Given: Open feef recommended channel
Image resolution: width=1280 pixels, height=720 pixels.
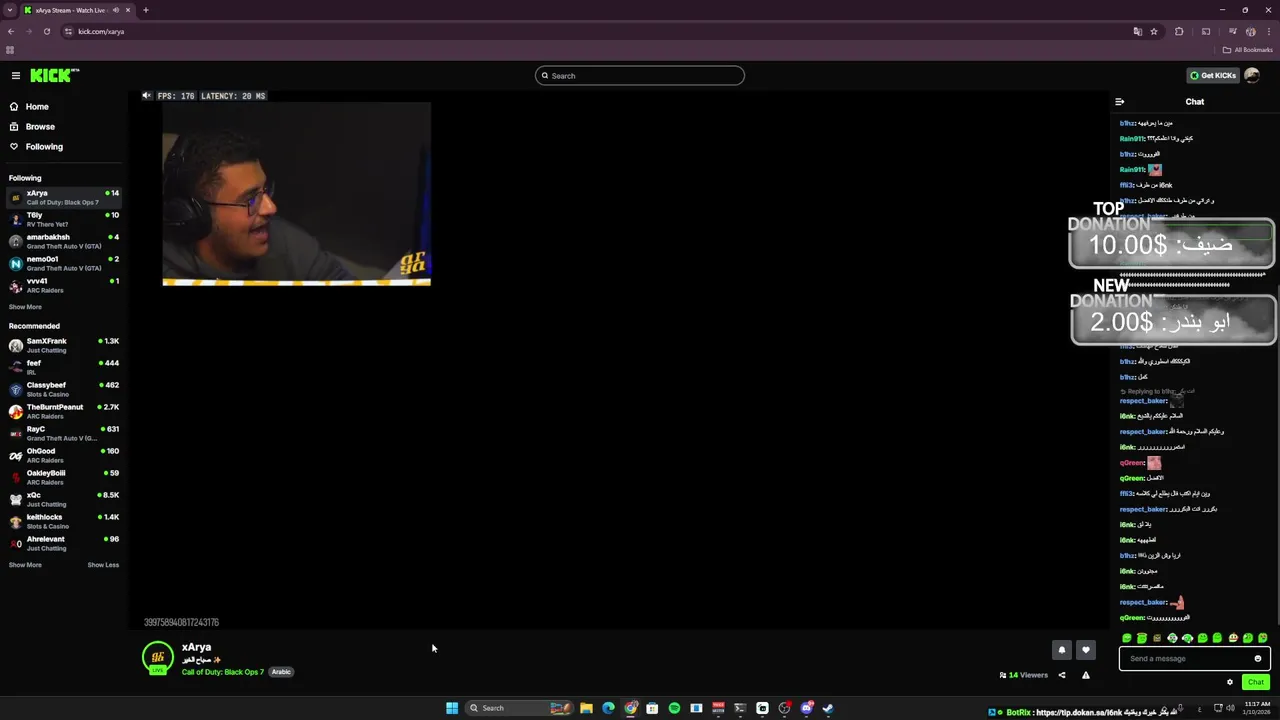Looking at the screenshot, I should [64, 368].
